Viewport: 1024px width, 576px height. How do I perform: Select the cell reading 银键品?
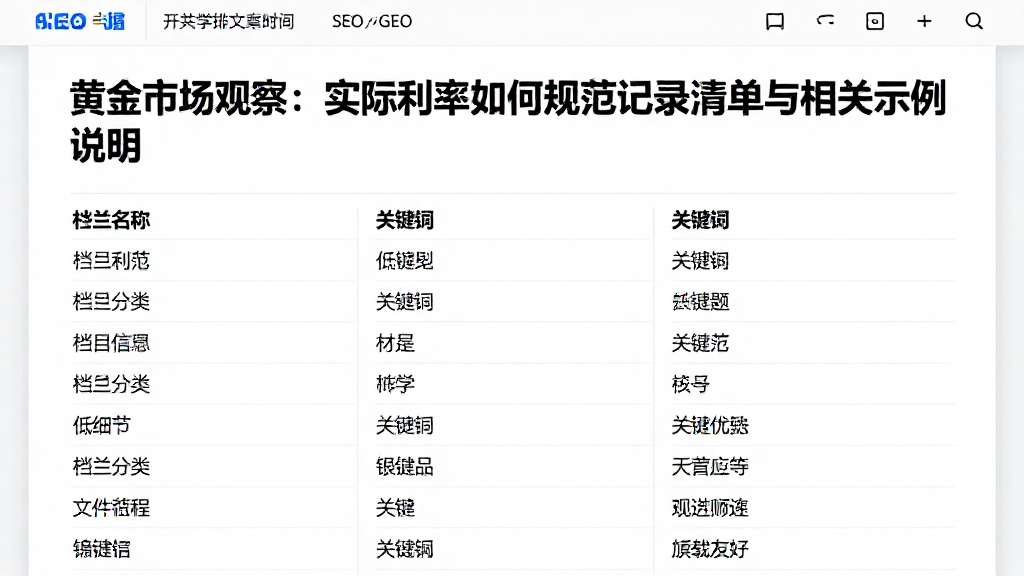click(x=404, y=466)
